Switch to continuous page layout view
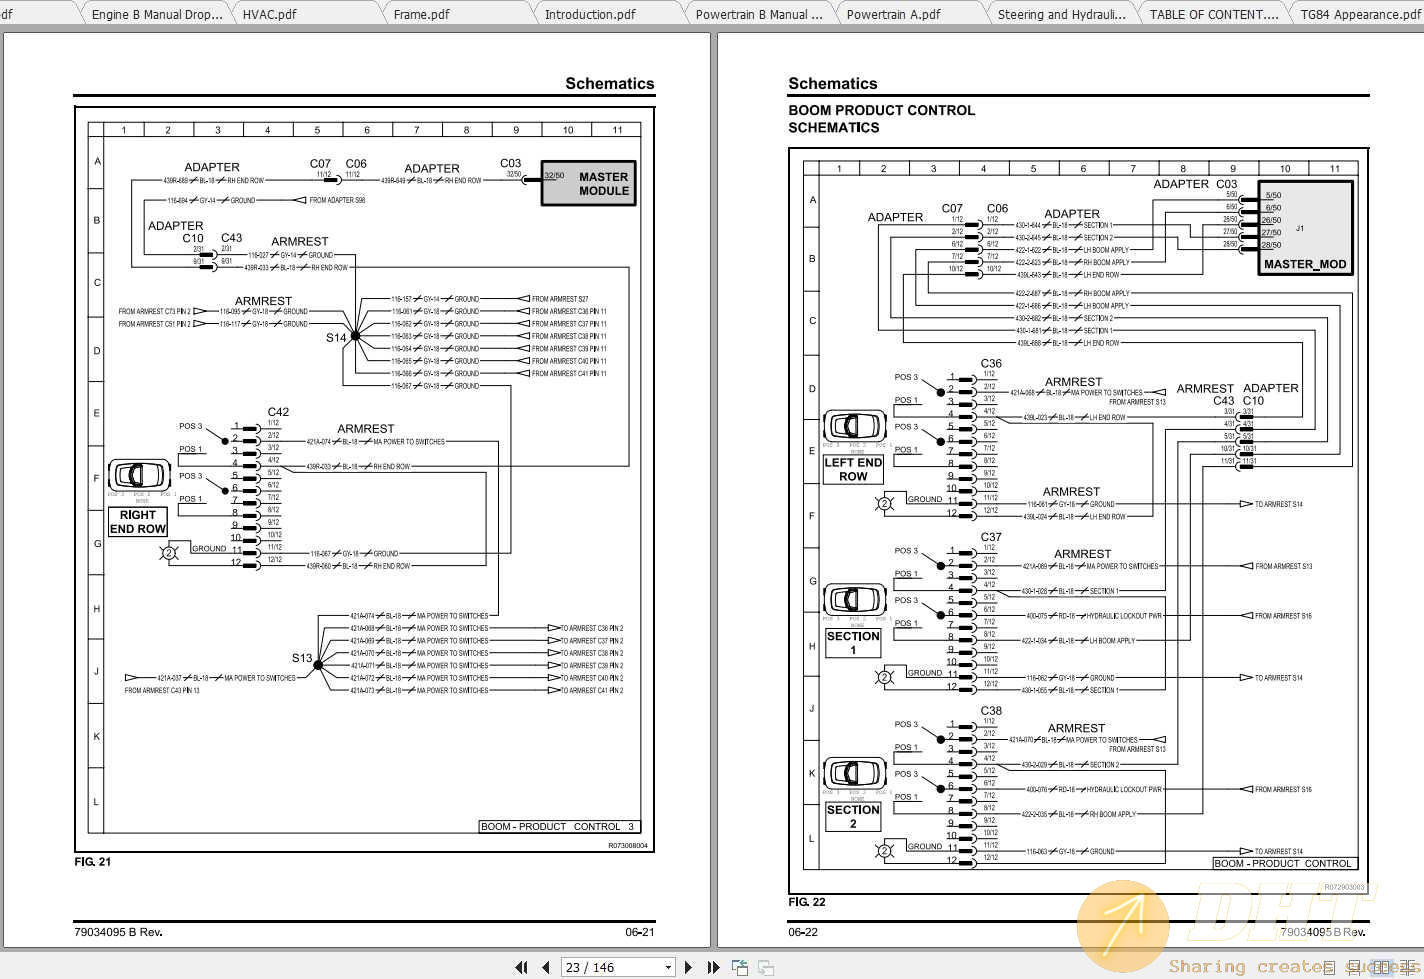The image size is (1424, 979). pos(1355,967)
